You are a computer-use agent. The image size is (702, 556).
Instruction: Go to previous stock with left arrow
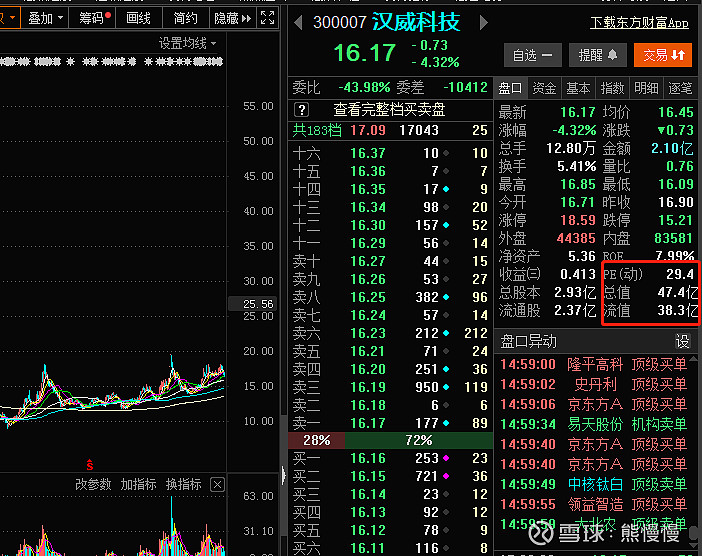point(298,22)
